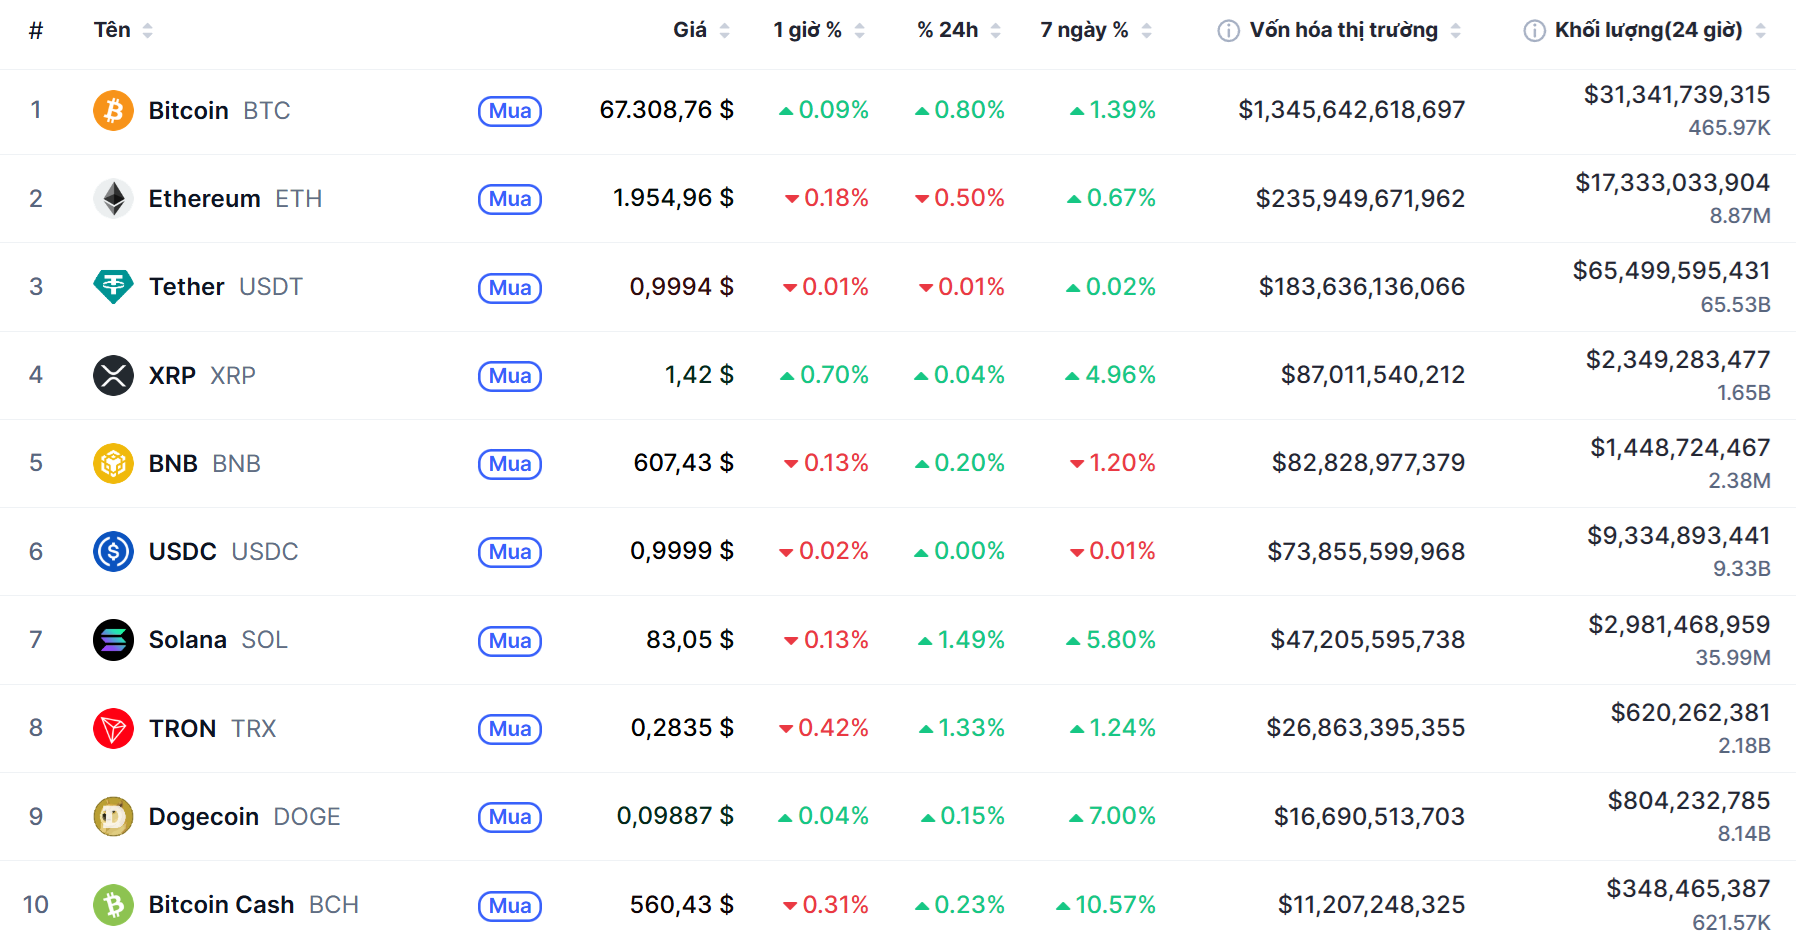Open info icon beside Khối lượng(24 giờ)
1796x944 pixels.
click(x=1533, y=31)
